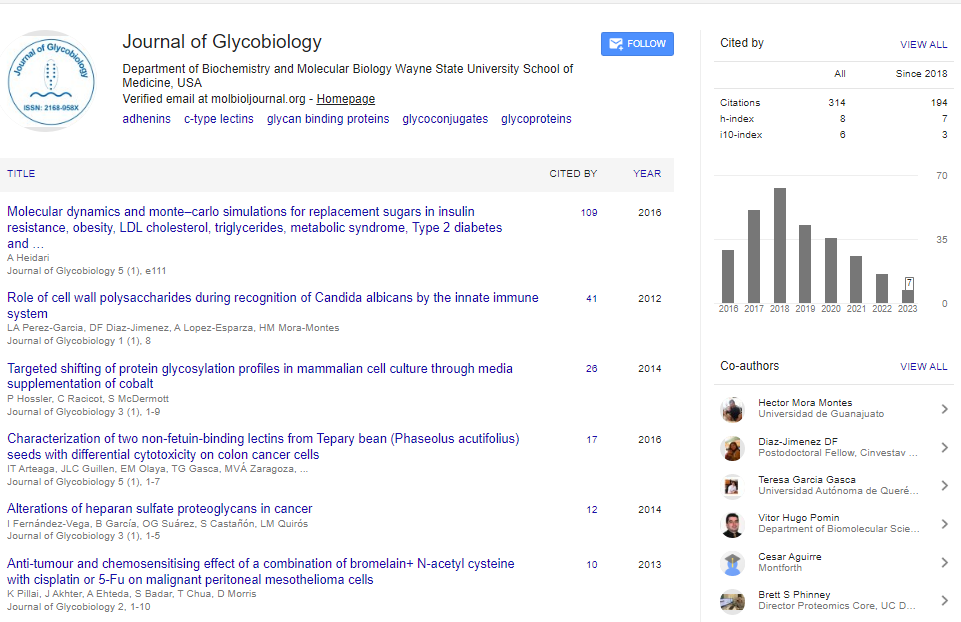Open the Homepage link
Image resolution: width=961 pixels, height=622 pixels.
346,99
